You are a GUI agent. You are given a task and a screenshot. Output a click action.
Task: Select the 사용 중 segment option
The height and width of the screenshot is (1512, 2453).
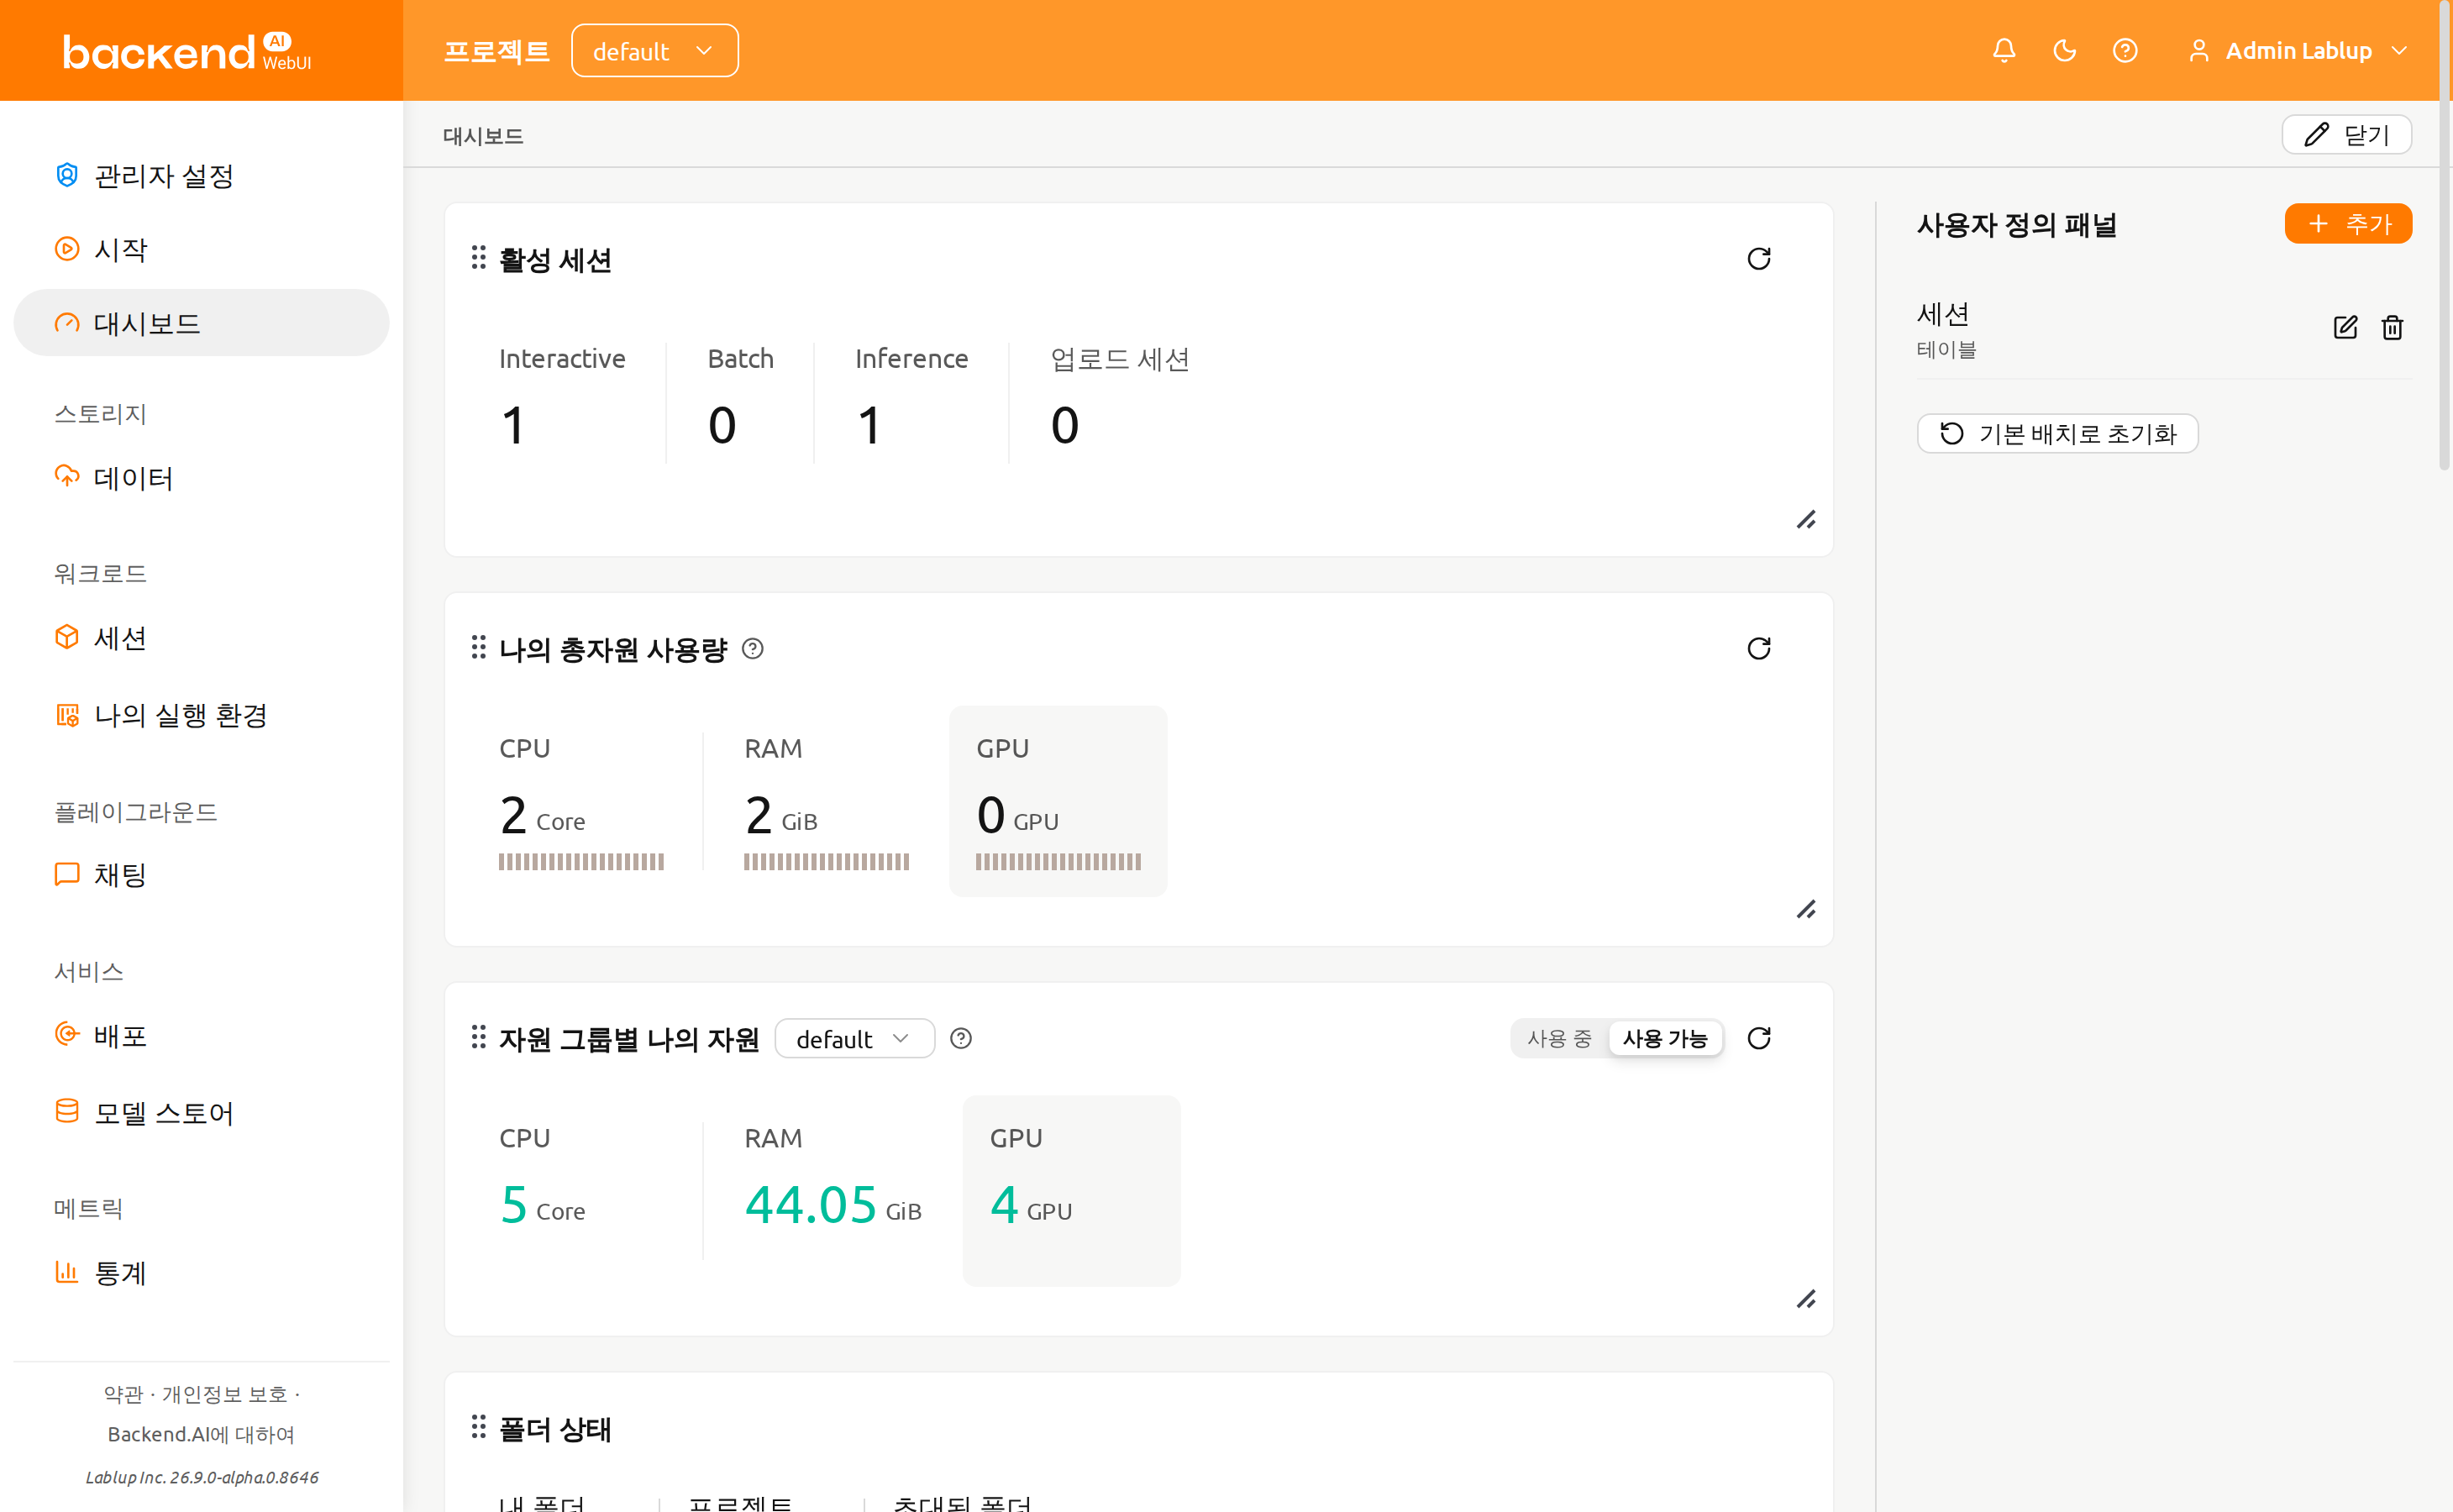[x=1558, y=1039]
